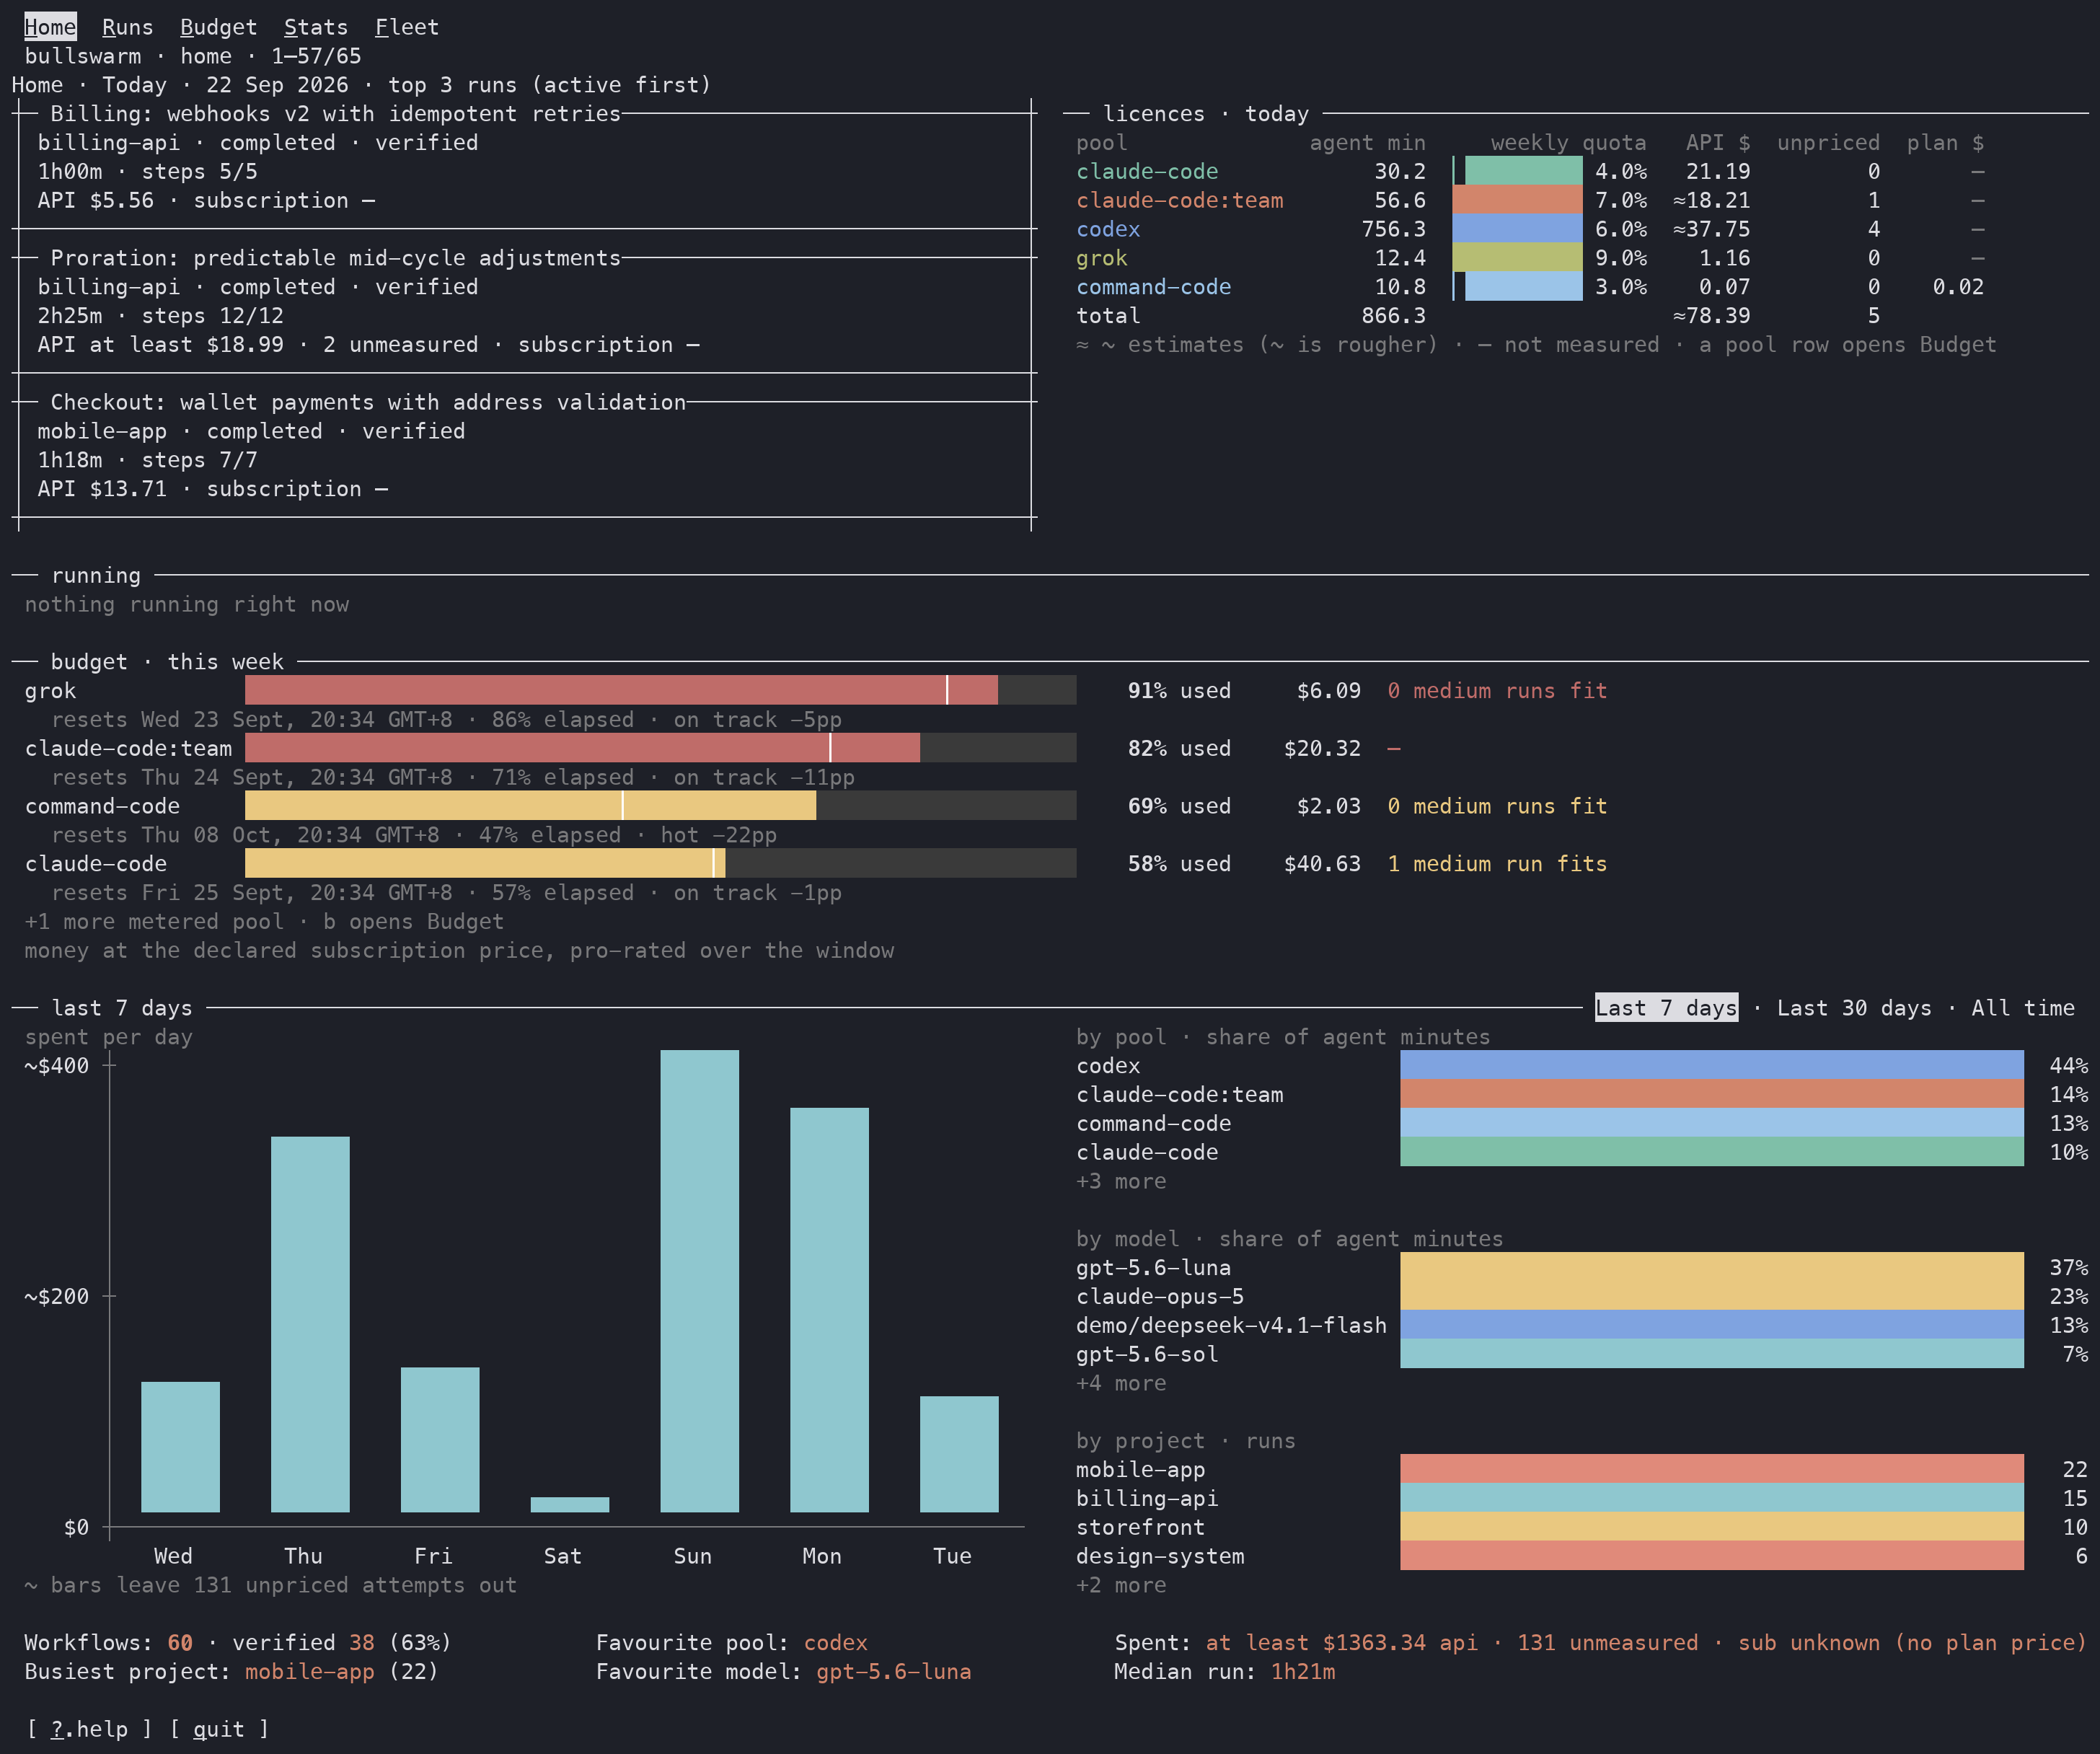
Task: Click total API ≈78.39 value
Action: point(1712,315)
